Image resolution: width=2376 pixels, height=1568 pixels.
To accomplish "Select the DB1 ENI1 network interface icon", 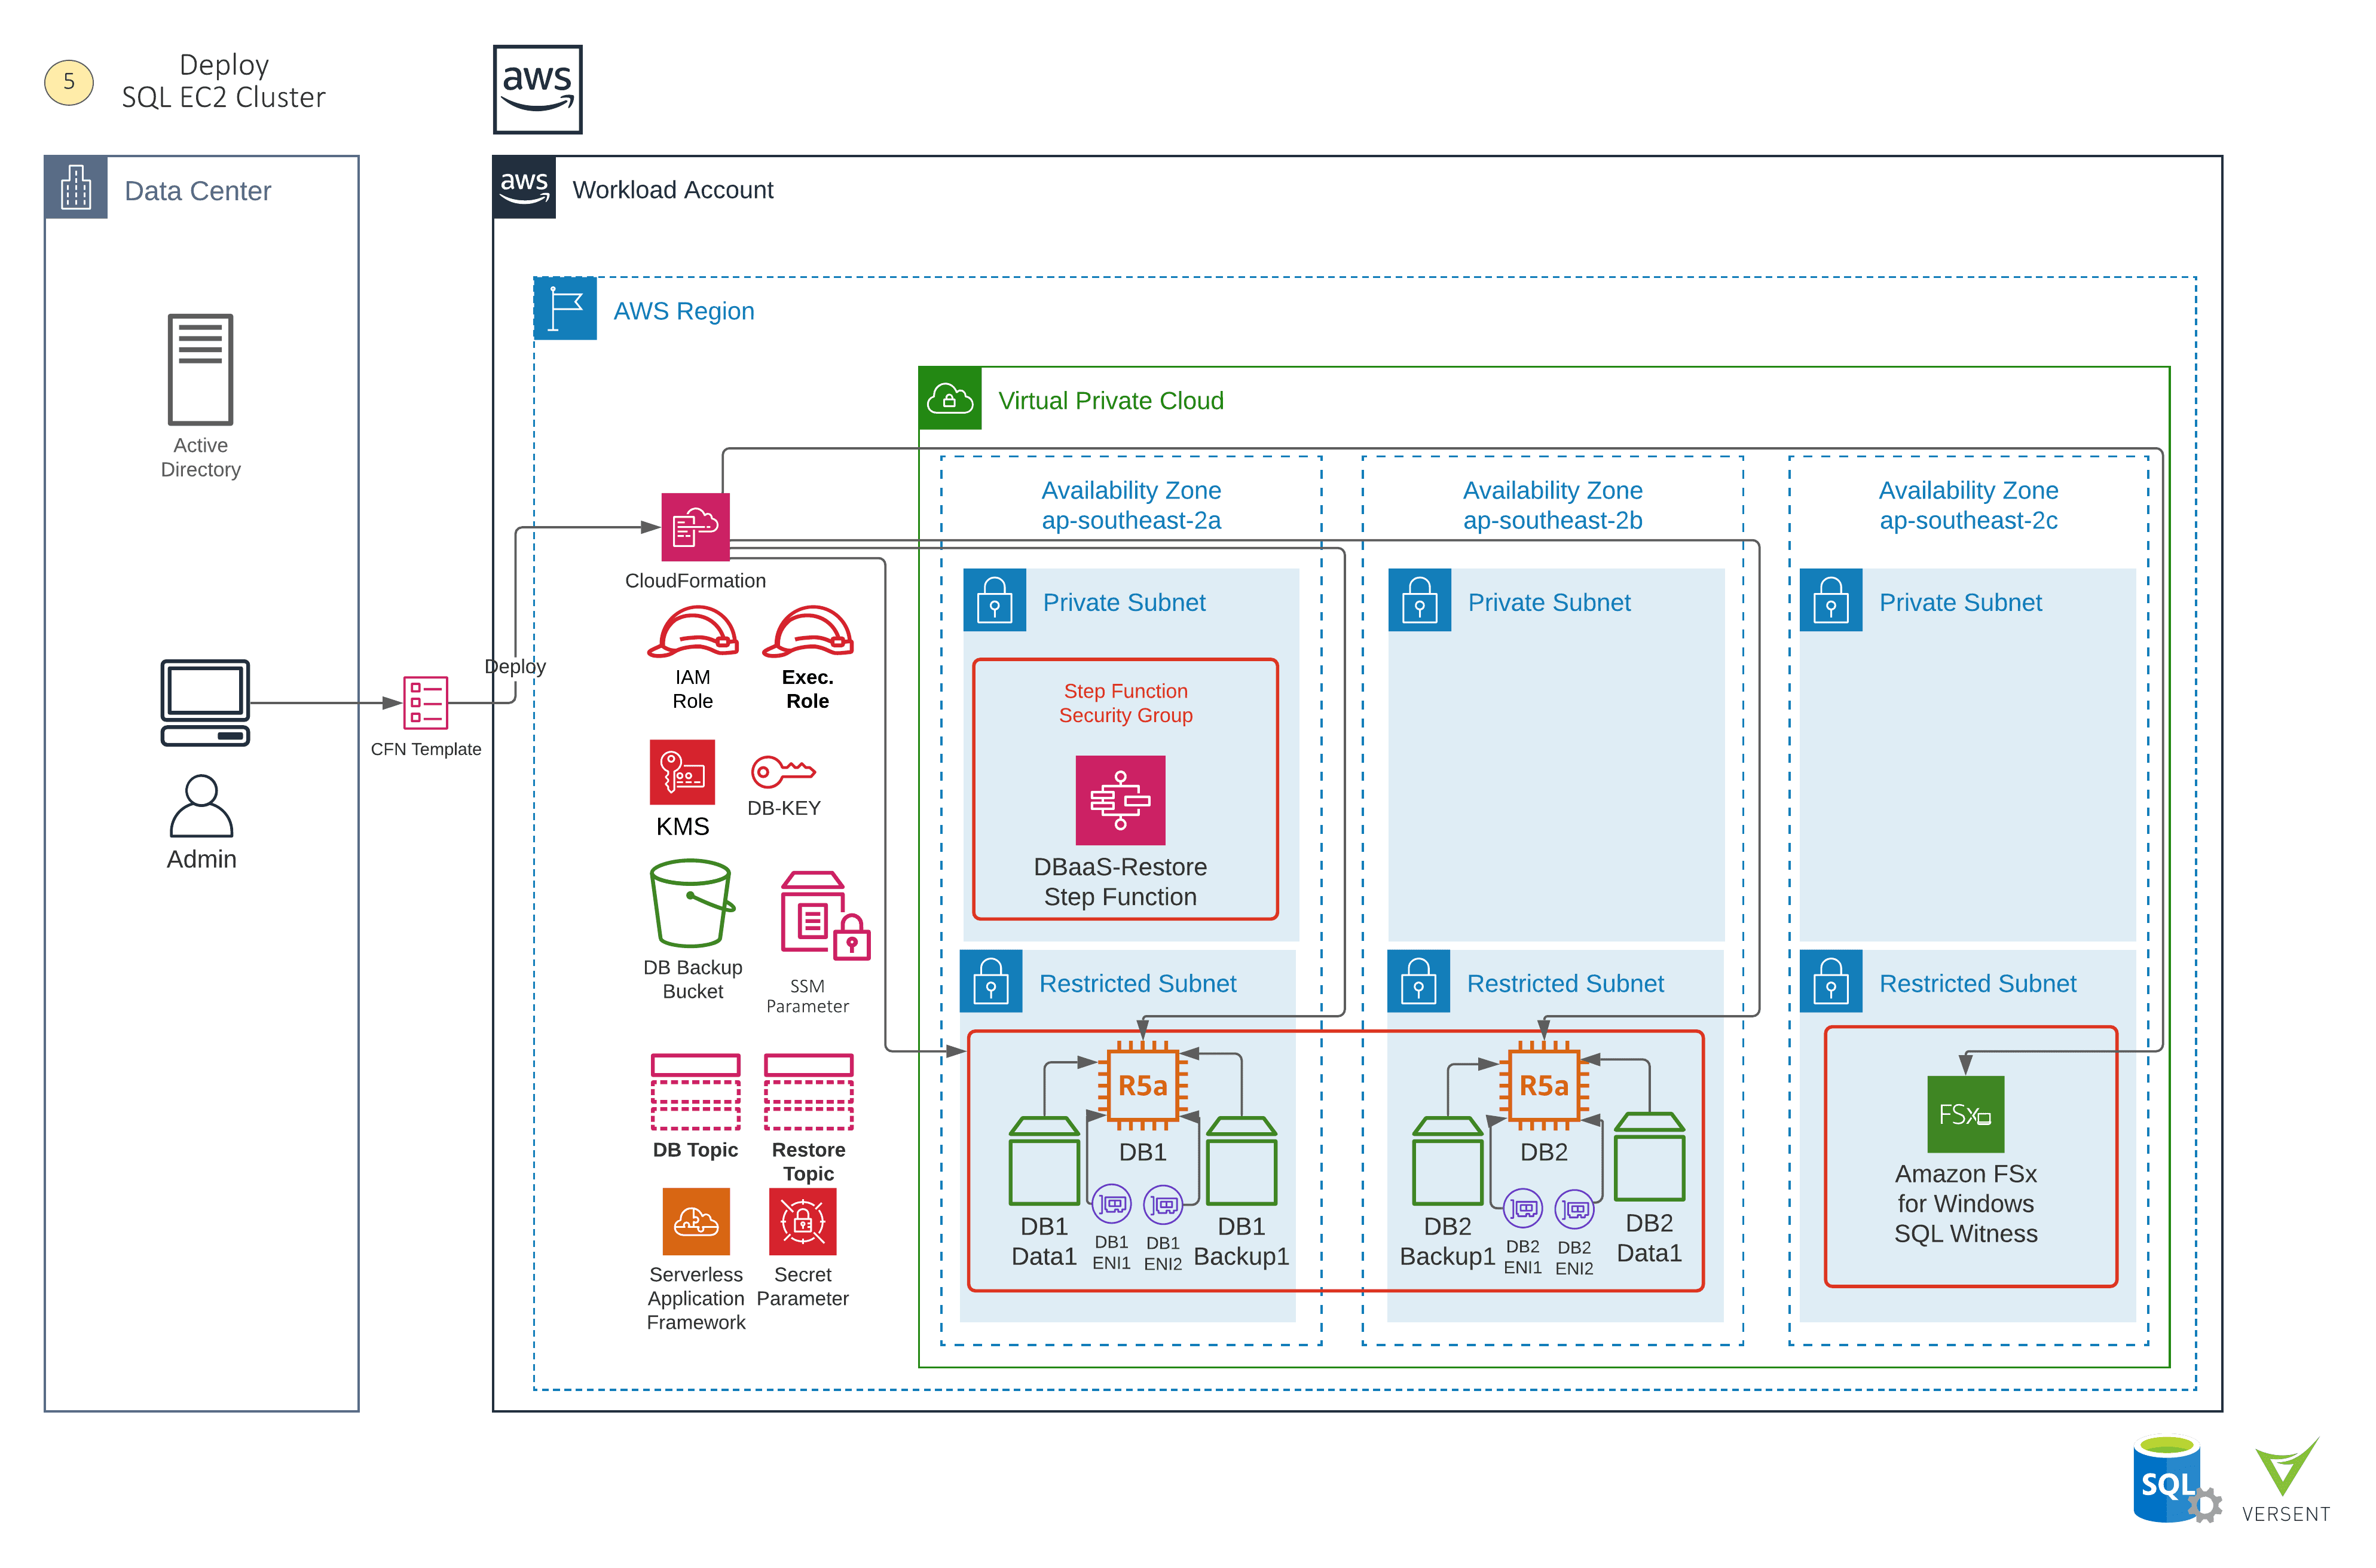I will [1111, 1204].
